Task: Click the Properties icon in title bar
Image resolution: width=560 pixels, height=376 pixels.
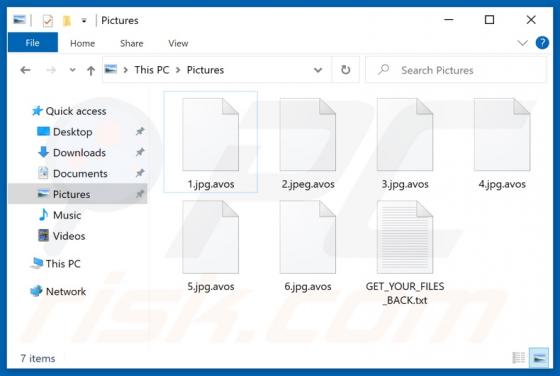Action: [x=48, y=21]
